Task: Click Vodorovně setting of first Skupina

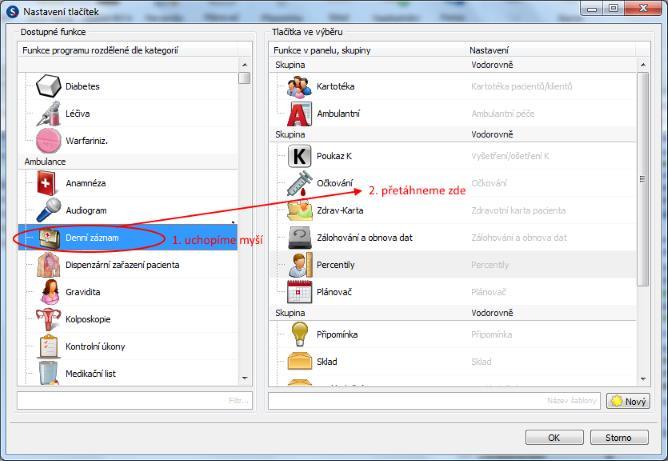Action: (492, 65)
